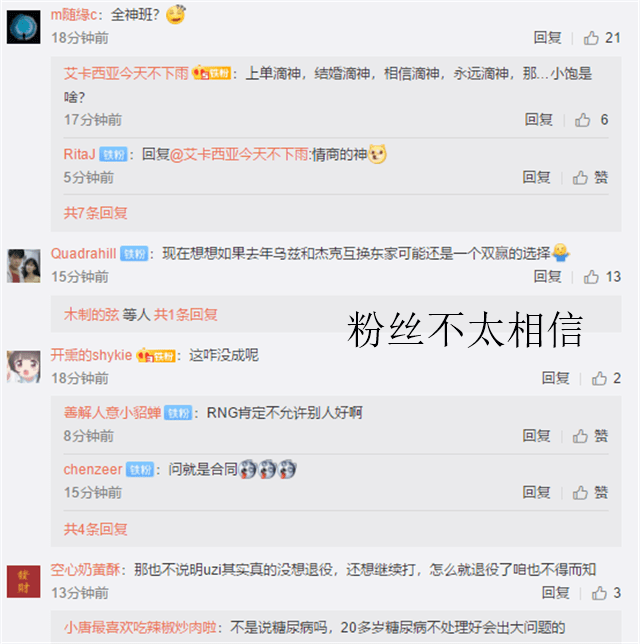Reply to chenzeer's 问就是合同 comment
640x644 pixels.
536,492
